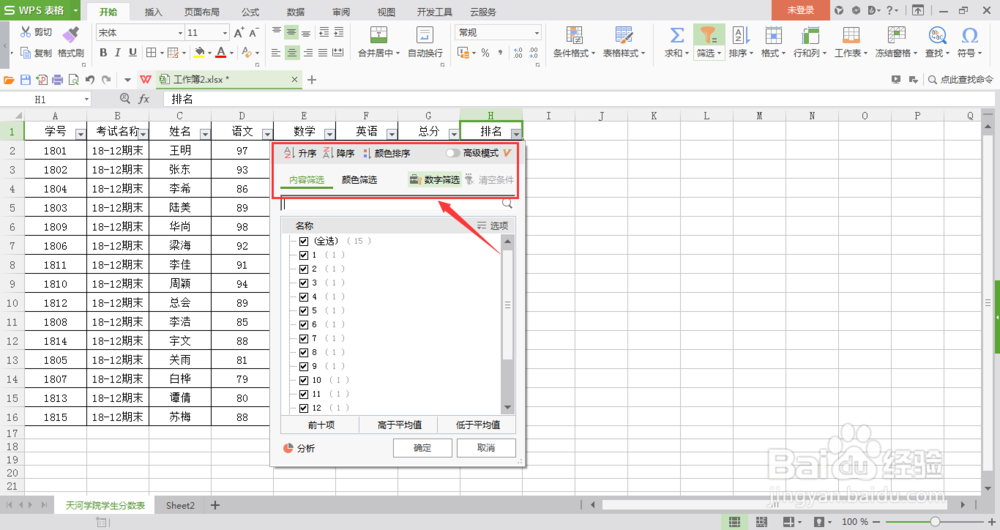
Task: Open Analysis (分析) in the filter popup
Action: point(299,448)
